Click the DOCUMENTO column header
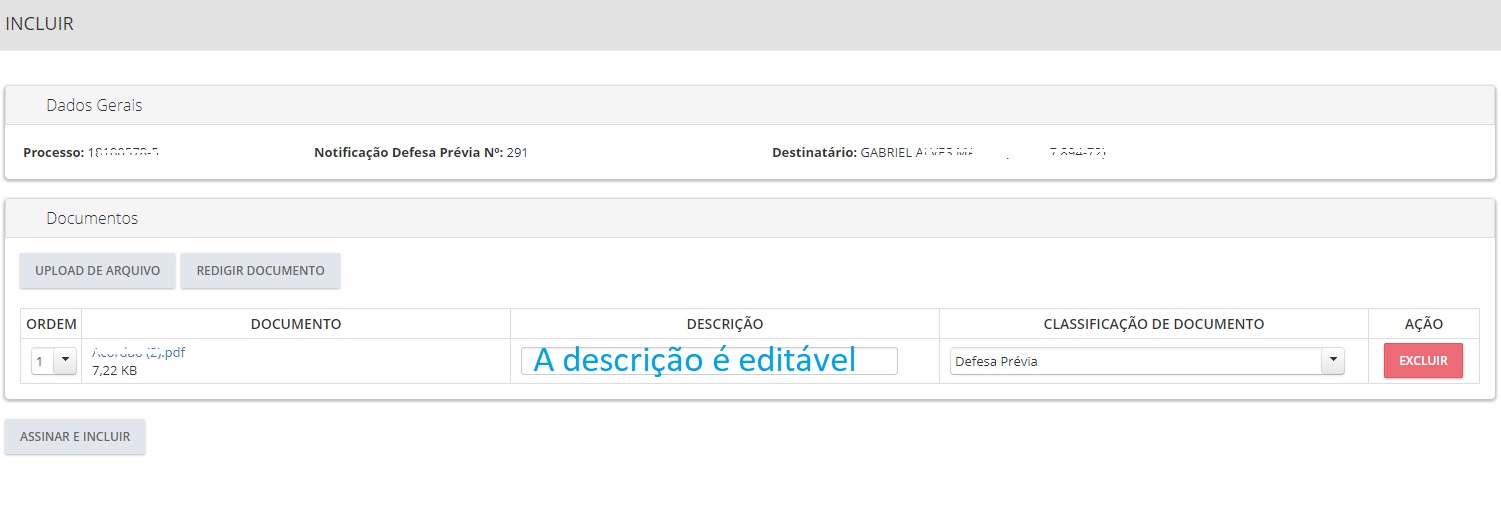Screen dimensions: 1501x527 click(296, 324)
